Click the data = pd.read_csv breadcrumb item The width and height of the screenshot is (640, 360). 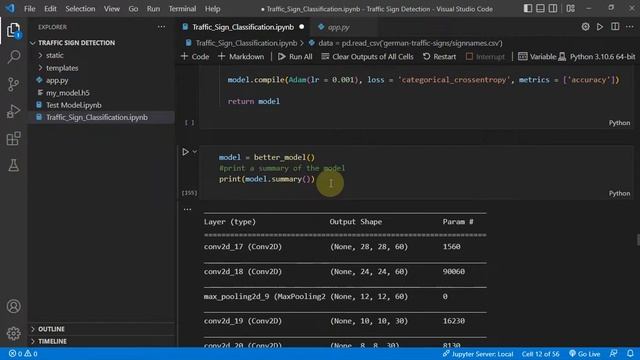click(x=410, y=43)
